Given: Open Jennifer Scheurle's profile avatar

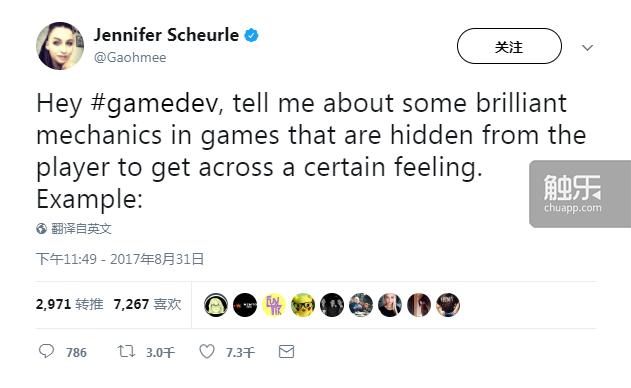Looking at the screenshot, I should 60,45.
